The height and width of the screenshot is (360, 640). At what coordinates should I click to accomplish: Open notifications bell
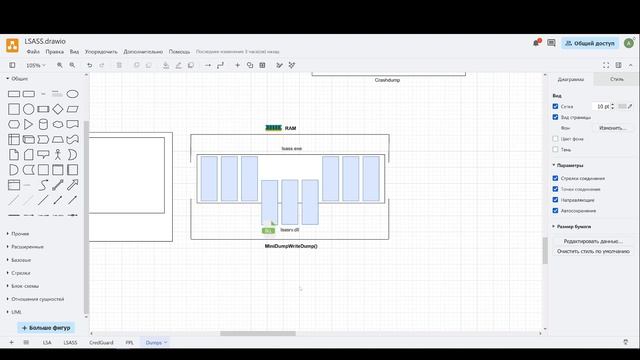point(536,43)
